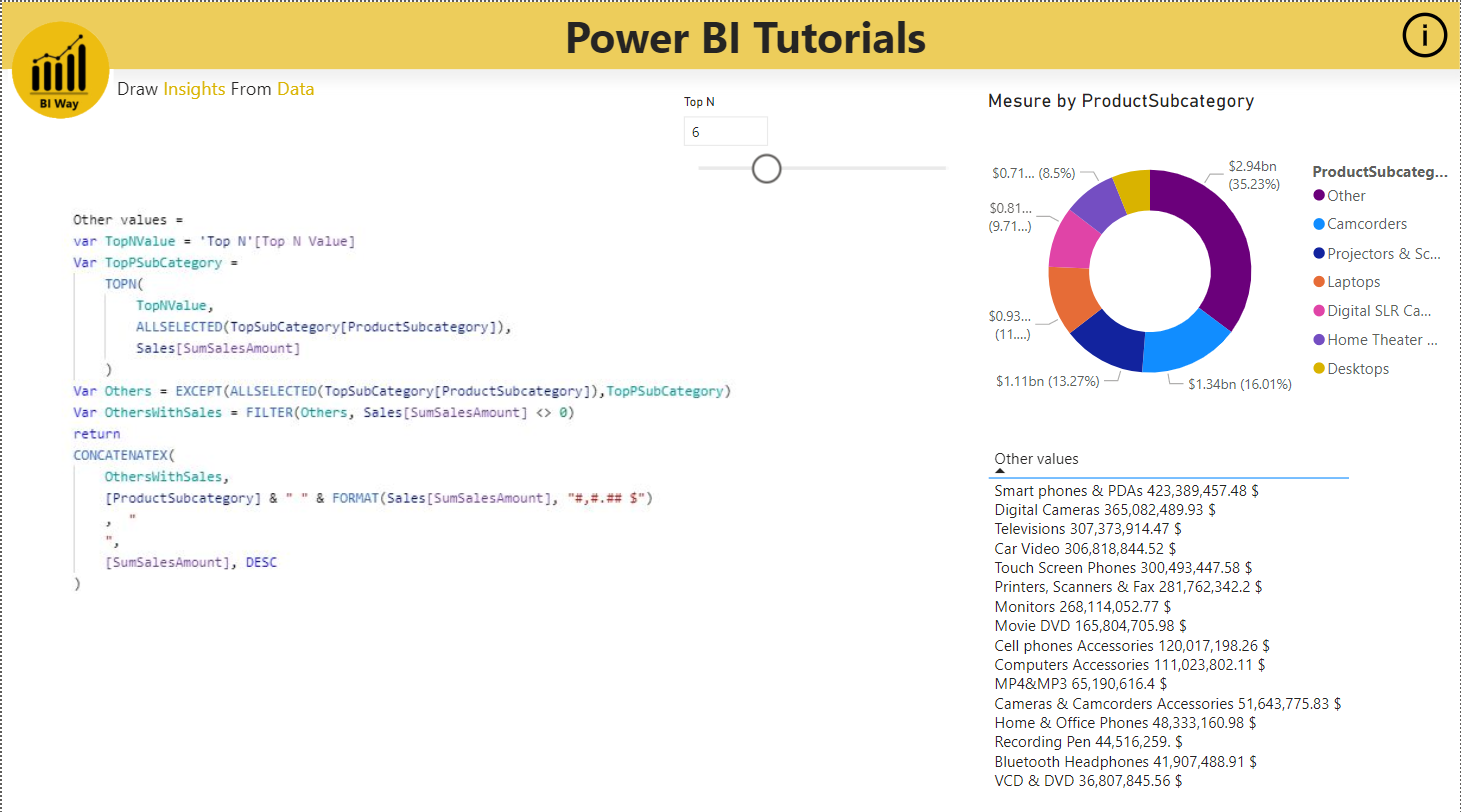Click the $2.94bn (35.23%) data label
1461x812 pixels.
1252,175
